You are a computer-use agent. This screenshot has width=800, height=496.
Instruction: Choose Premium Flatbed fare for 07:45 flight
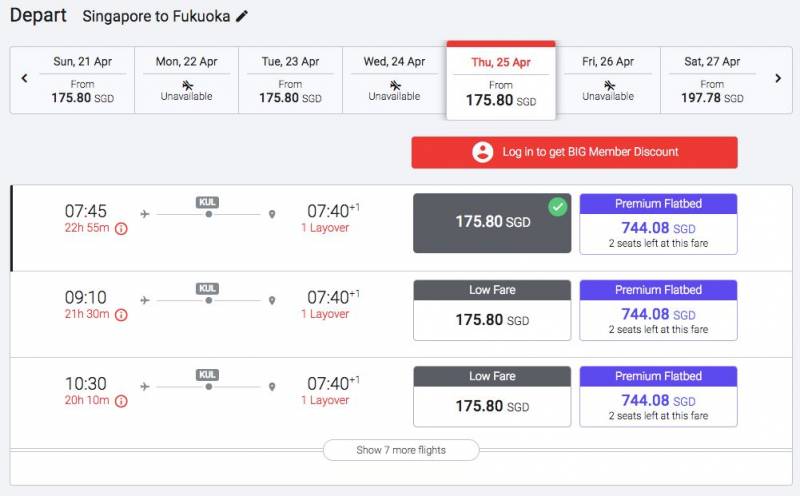(x=658, y=223)
